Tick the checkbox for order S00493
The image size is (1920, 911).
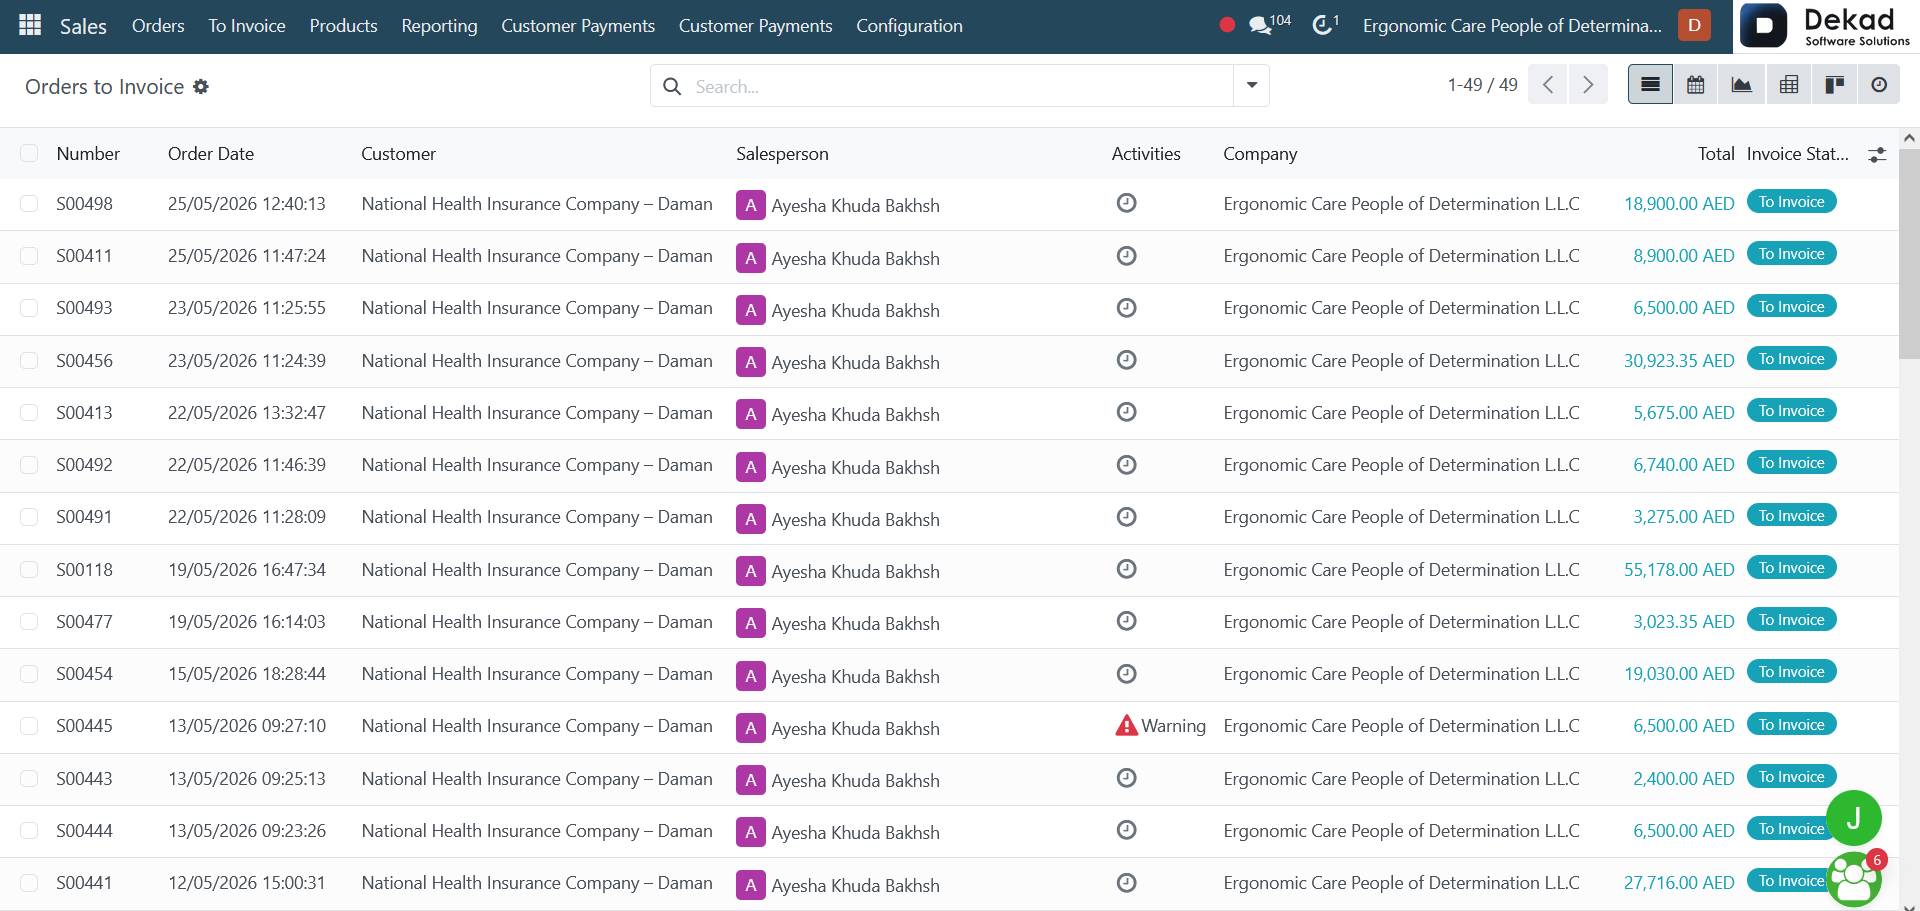29,308
